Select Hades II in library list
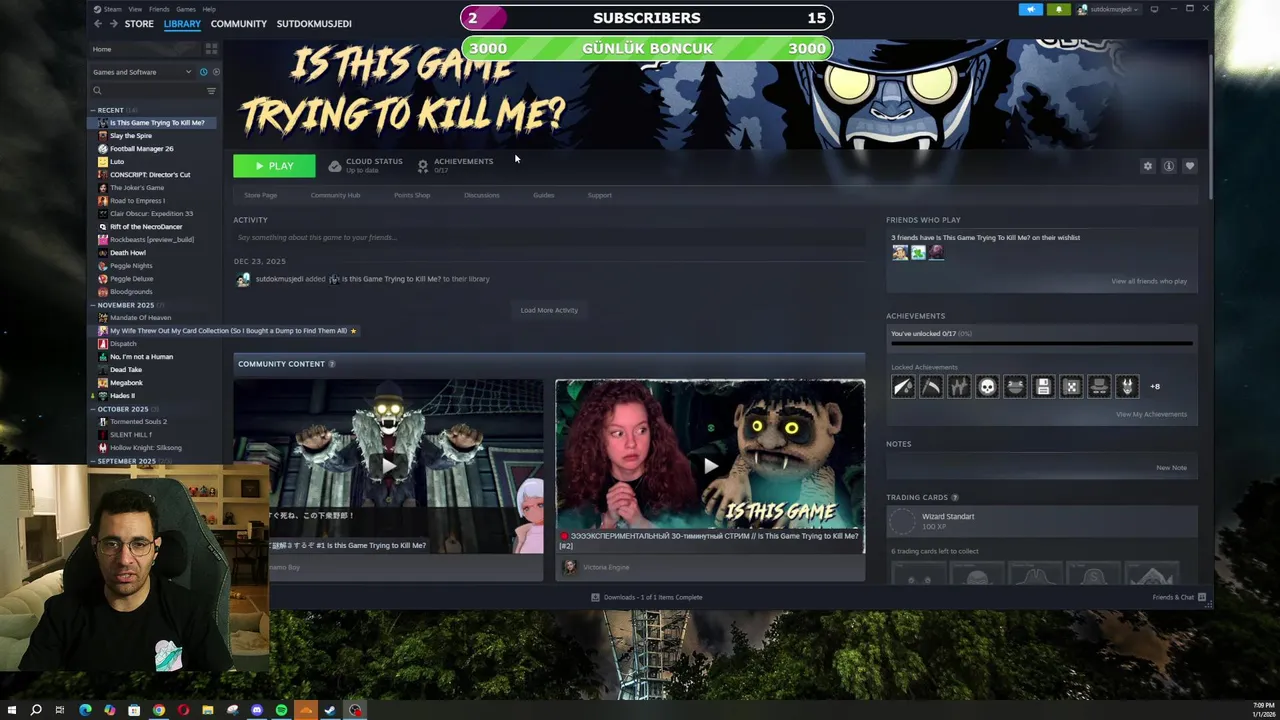1280x720 pixels. pos(122,396)
